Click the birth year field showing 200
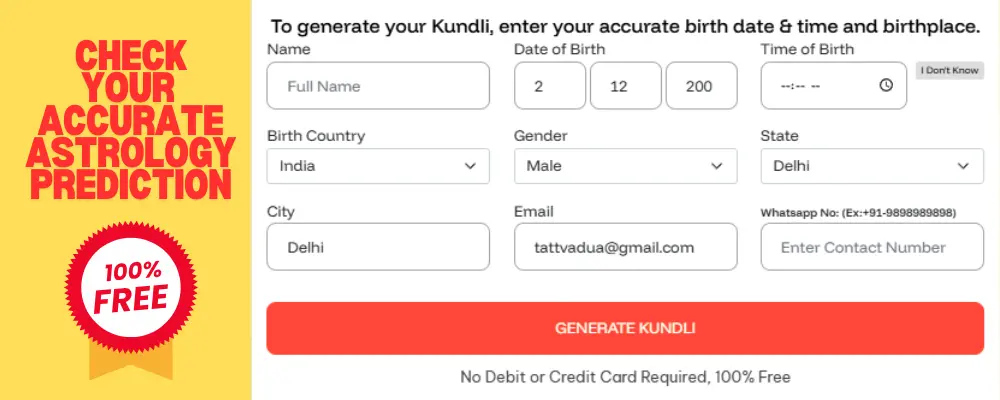The height and width of the screenshot is (400, 1000). click(701, 86)
